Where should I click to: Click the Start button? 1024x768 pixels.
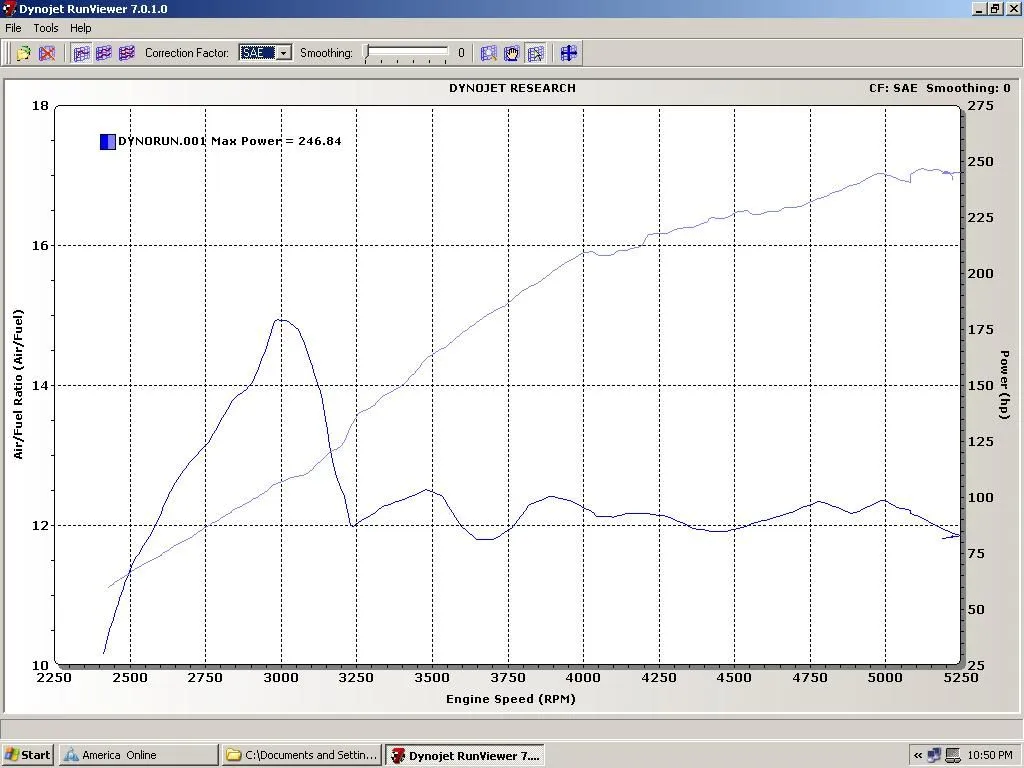pyautogui.click(x=27, y=754)
